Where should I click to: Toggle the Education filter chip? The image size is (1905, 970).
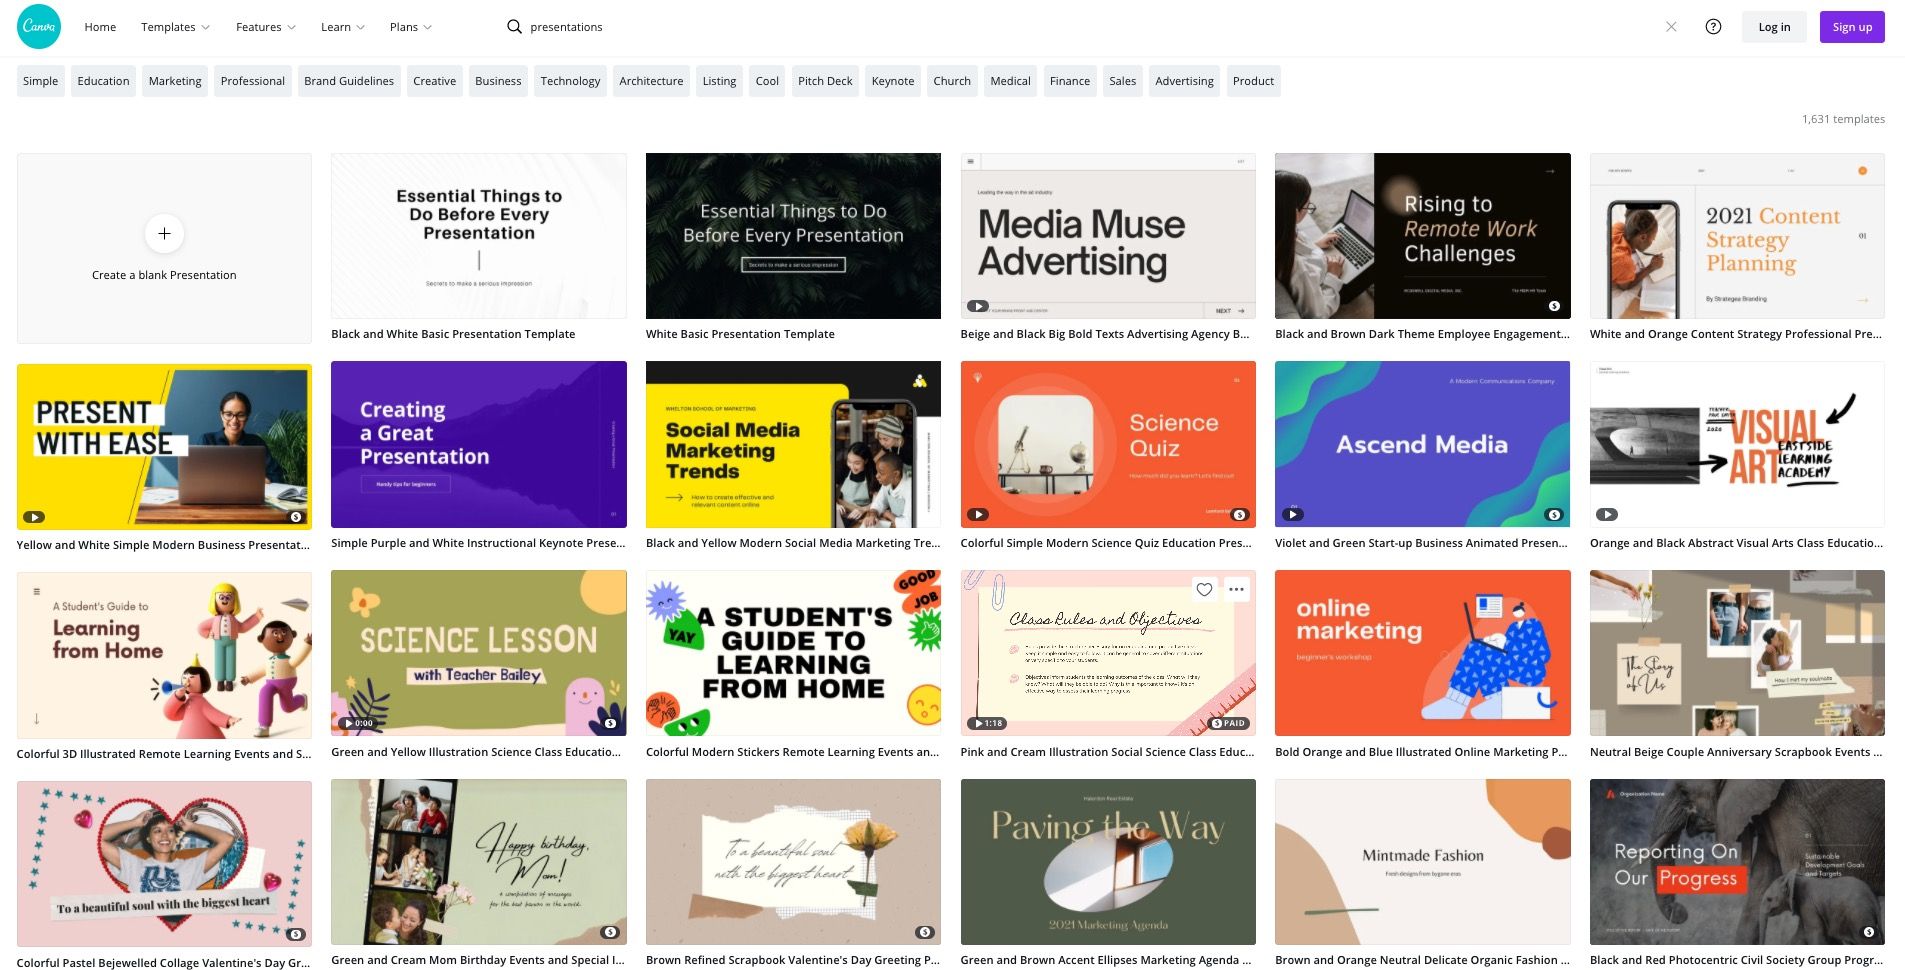click(103, 81)
